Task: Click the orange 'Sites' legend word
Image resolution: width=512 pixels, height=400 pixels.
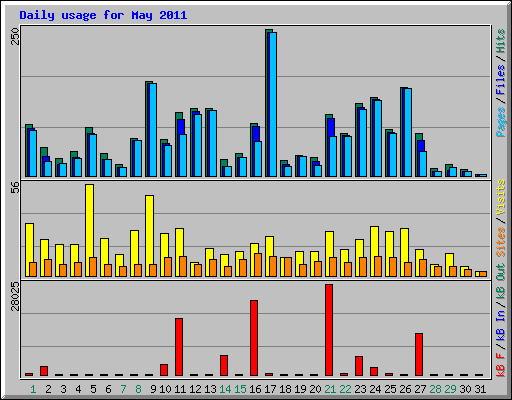Action: (500, 242)
